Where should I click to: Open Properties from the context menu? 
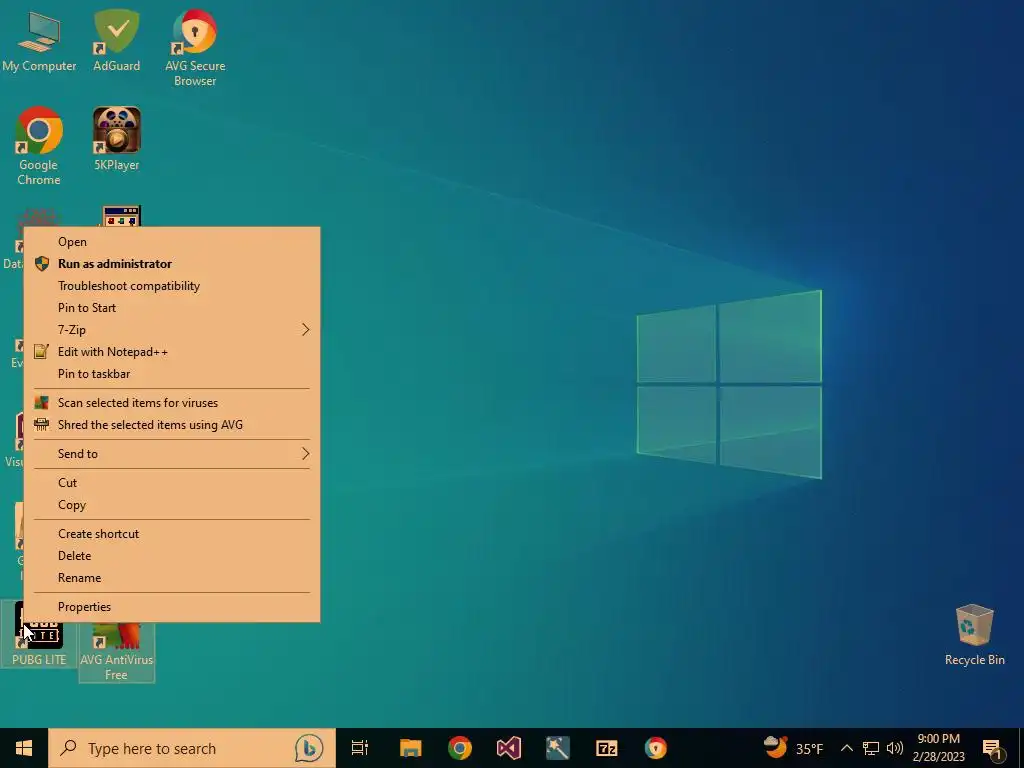pos(172,607)
